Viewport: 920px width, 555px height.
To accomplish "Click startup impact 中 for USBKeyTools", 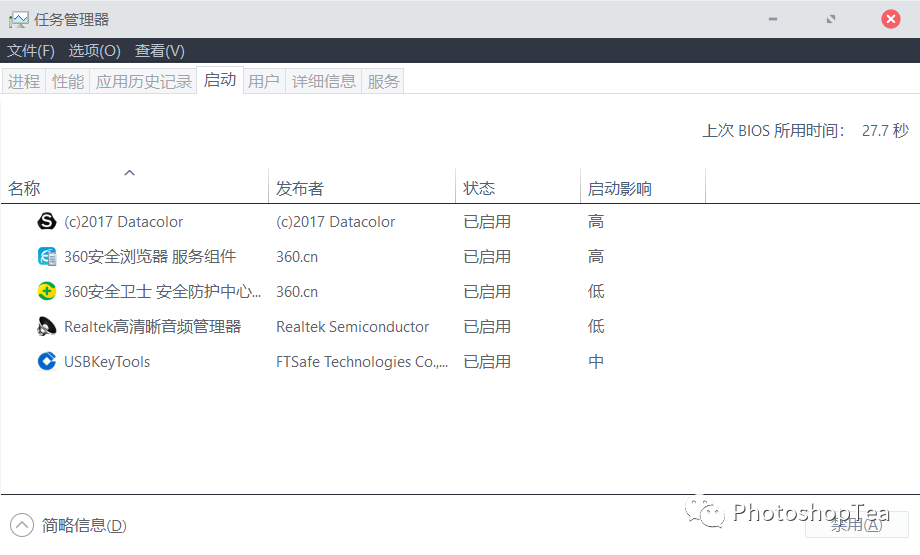I will point(596,361).
